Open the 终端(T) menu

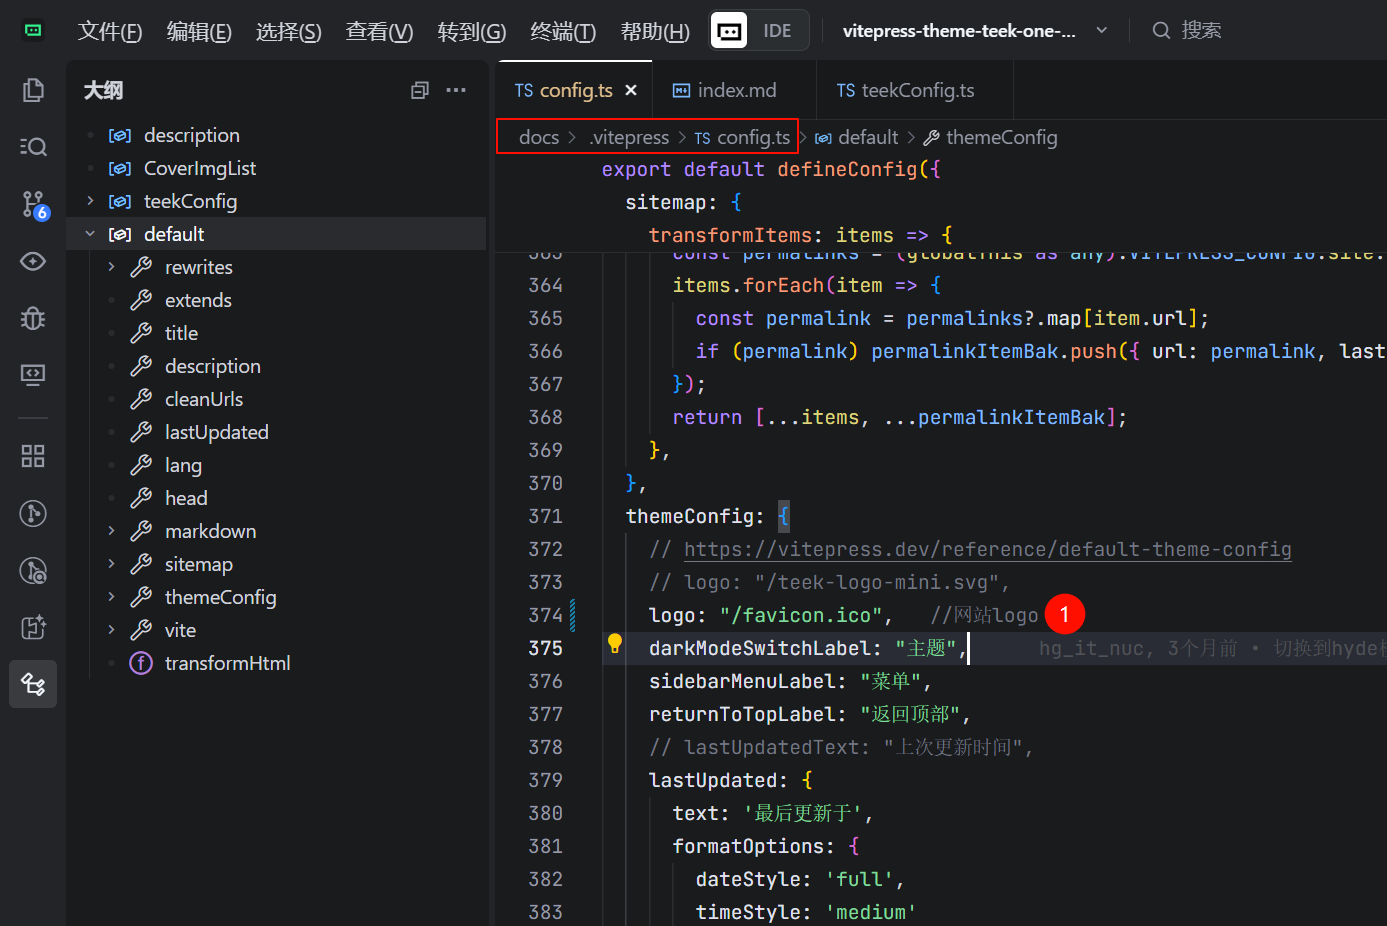pyautogui.click(x=563, y=31)
